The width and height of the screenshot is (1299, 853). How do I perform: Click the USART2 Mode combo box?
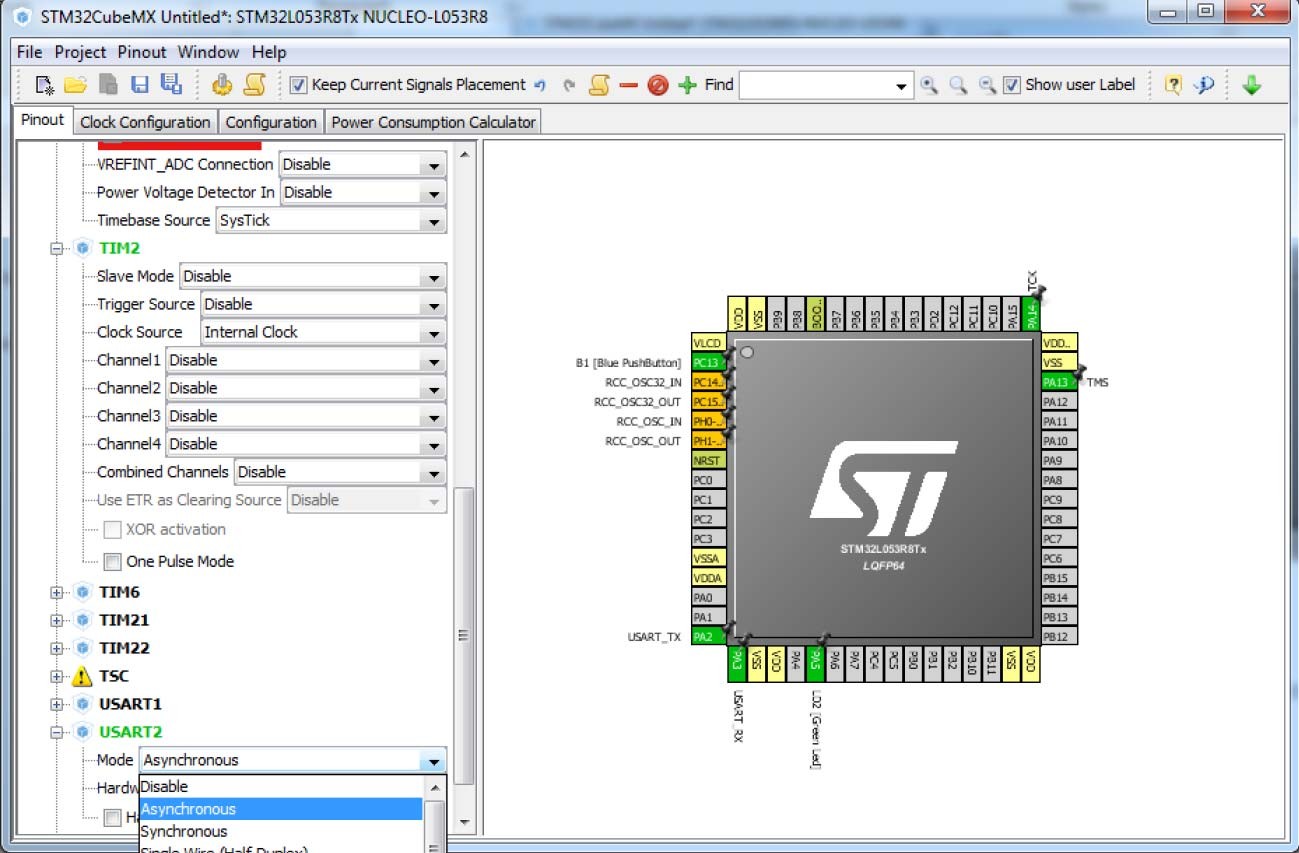click(292, 761)
